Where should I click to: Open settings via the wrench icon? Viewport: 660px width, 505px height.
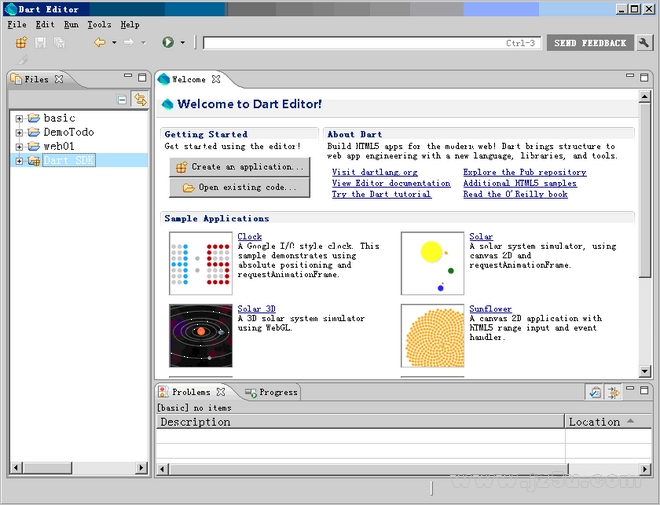(644, 43)
